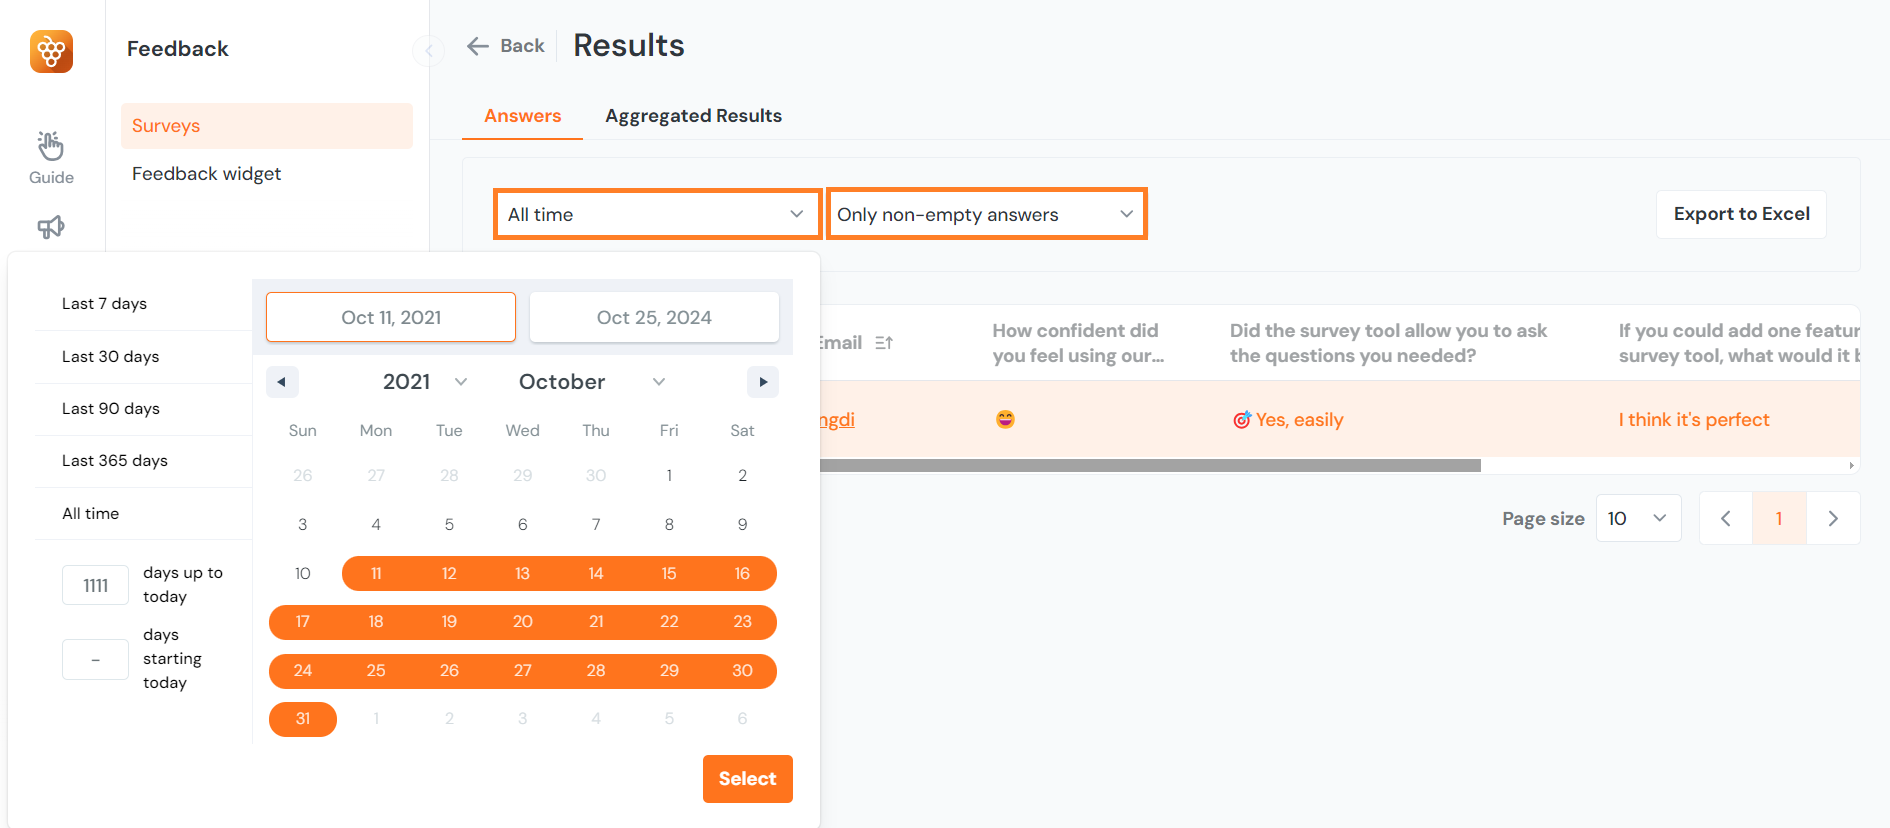Screen dimensions: 1890x828
Task: Open the All time range dropdown
Action: 657,214
